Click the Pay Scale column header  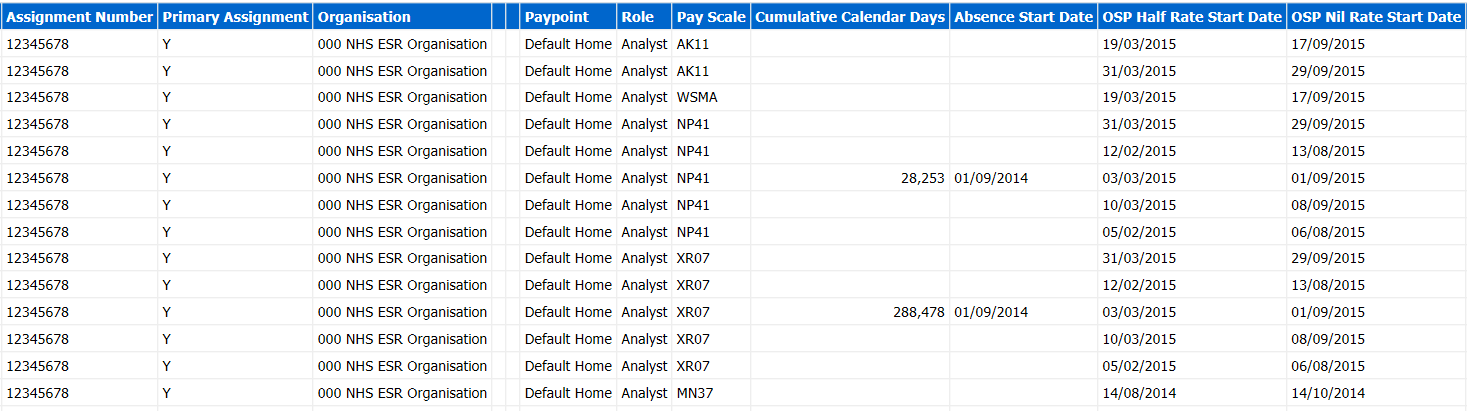click(x=710, y=17)
